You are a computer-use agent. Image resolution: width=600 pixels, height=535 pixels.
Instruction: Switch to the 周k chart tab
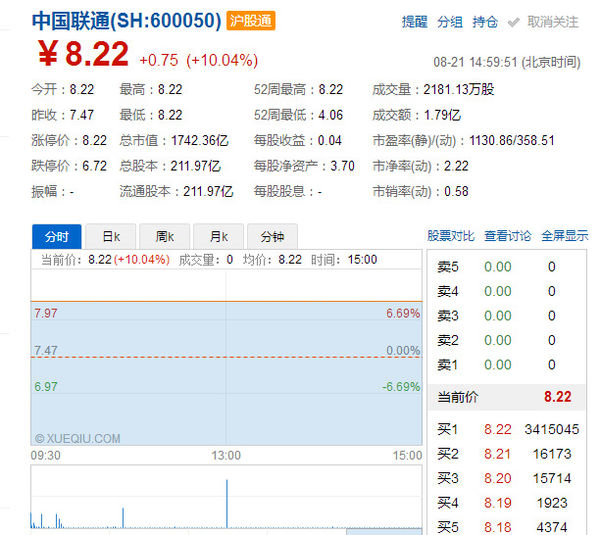165,237
